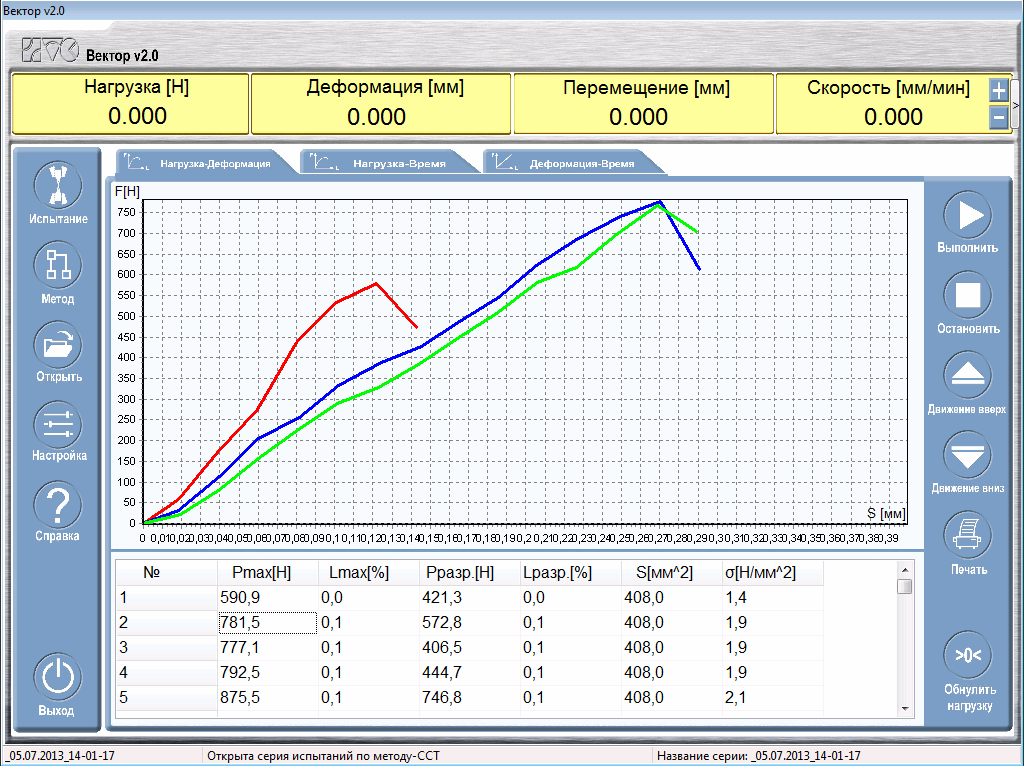Start the test with Выполнить play button
This screenshot has height=766, width=1024.
tap(967, 215)
